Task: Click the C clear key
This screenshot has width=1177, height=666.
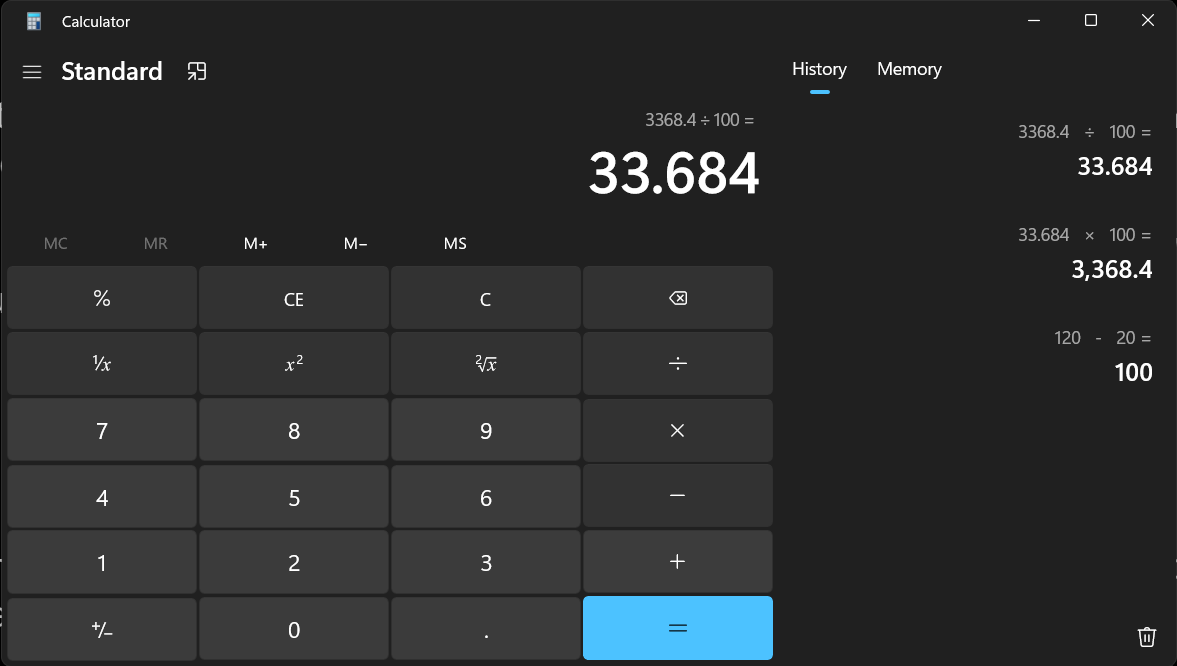Action: [486, 298]
